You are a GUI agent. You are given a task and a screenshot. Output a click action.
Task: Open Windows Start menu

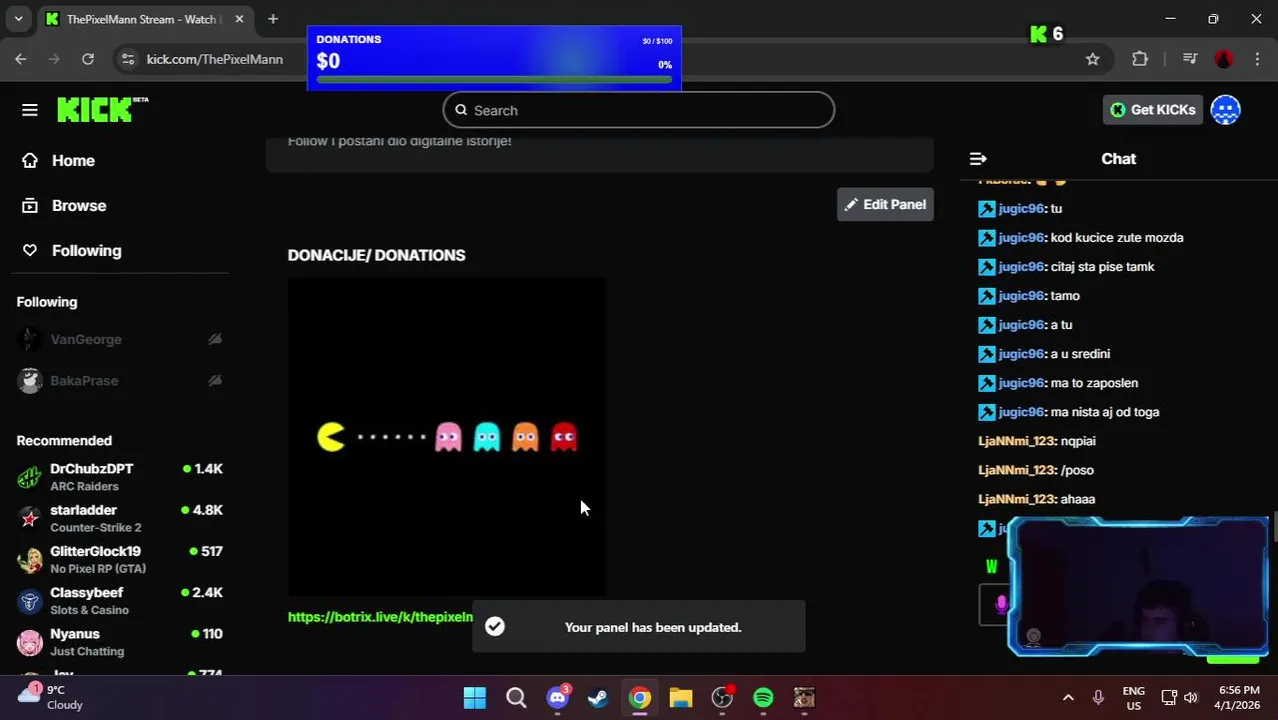coord(474,698)
